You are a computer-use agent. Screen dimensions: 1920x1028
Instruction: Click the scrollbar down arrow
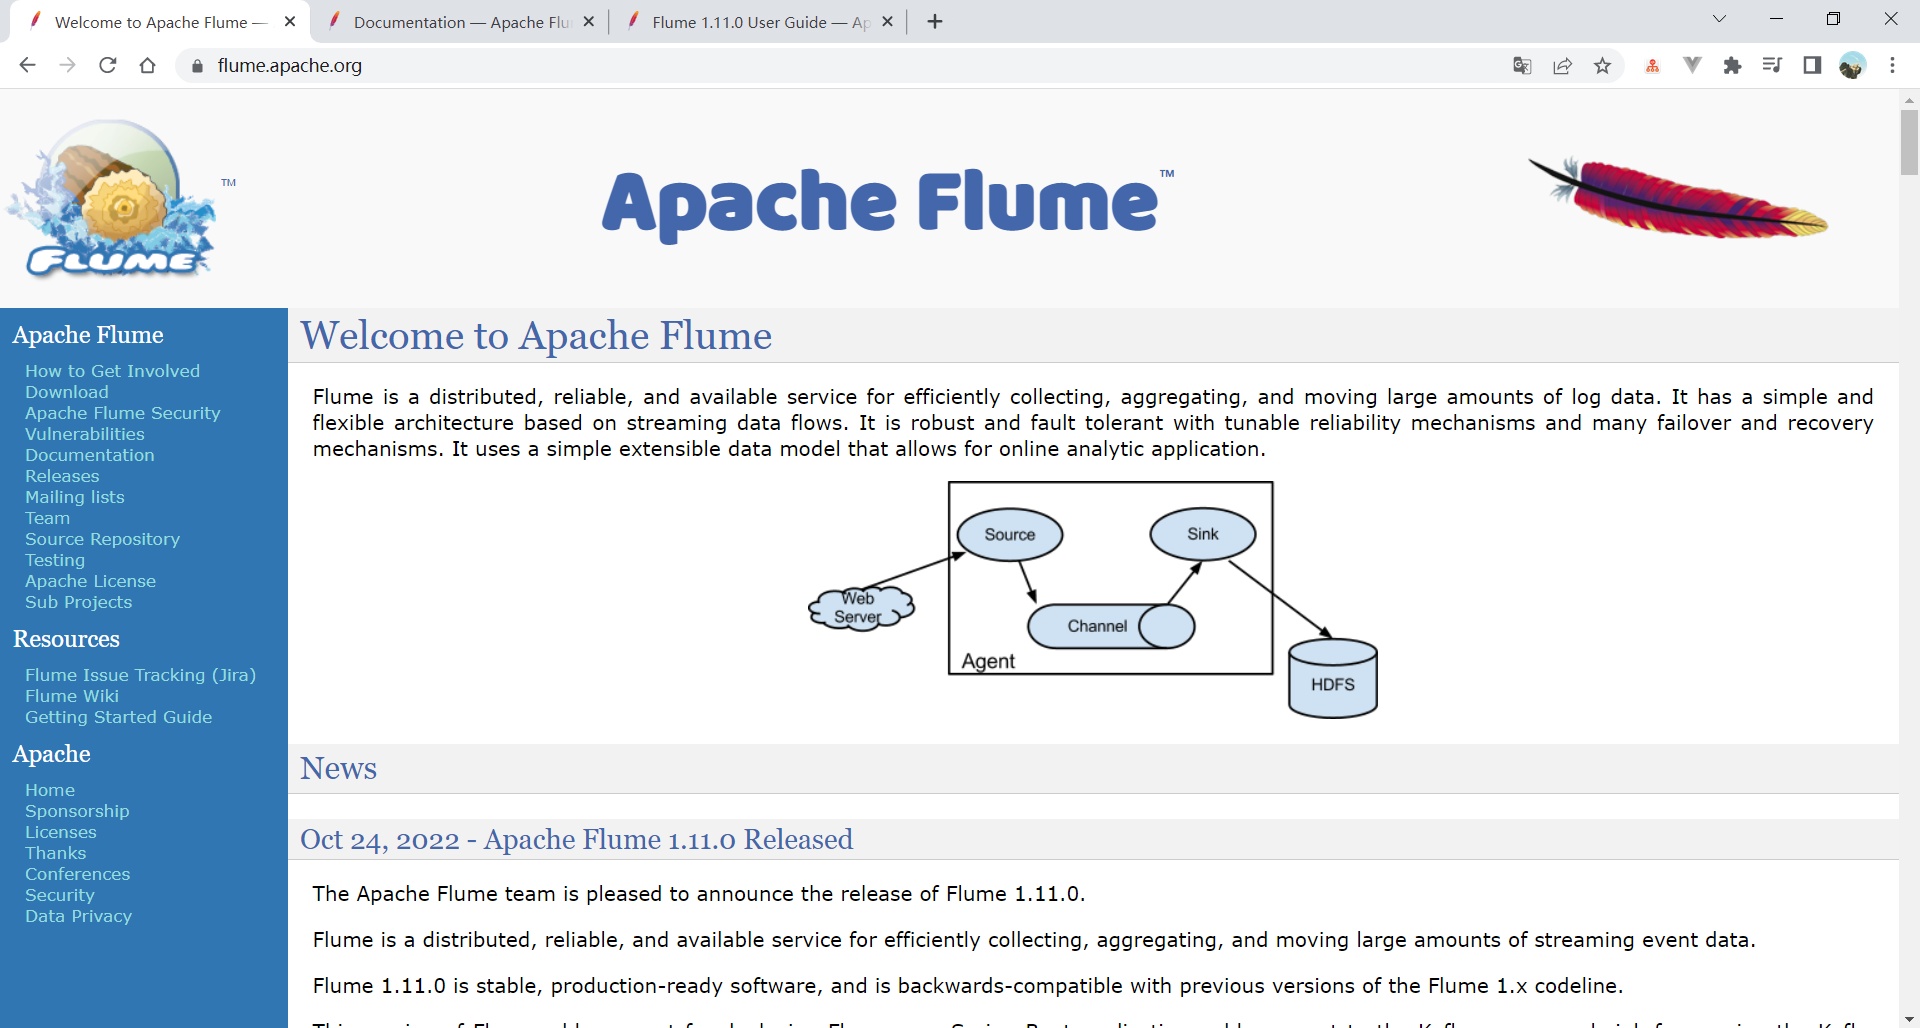pos(1909,1019)
